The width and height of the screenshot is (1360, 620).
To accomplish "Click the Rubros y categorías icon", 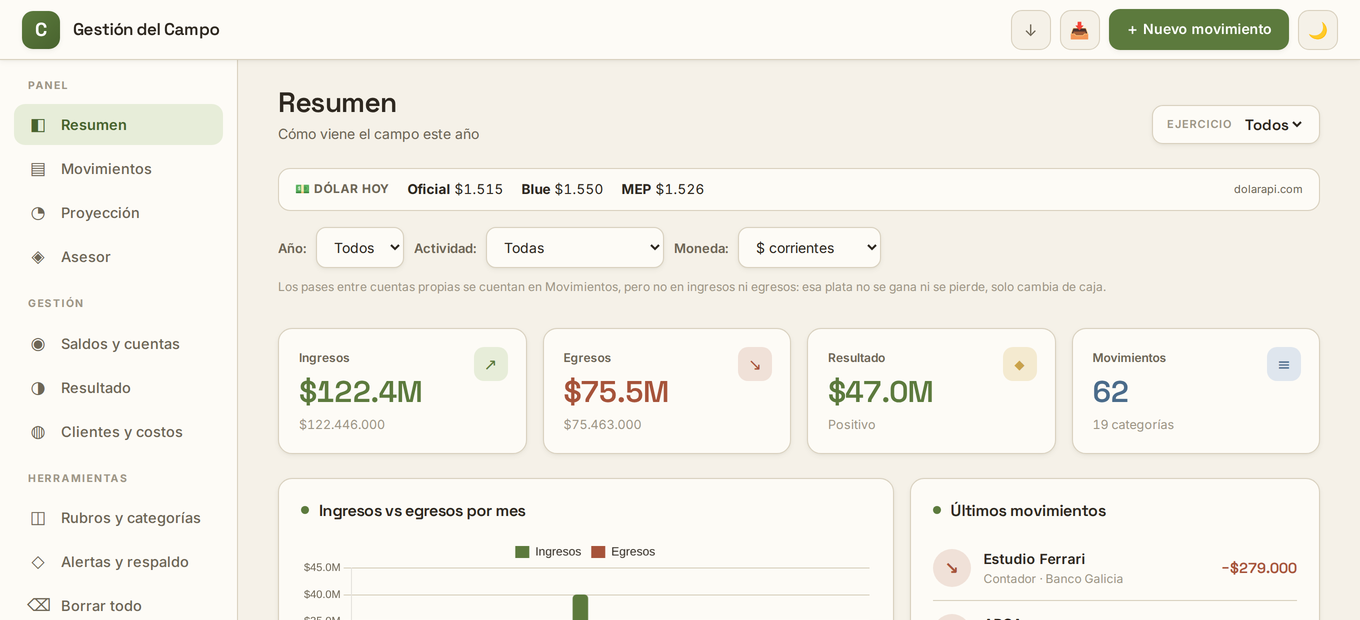I will pos(38,518).
